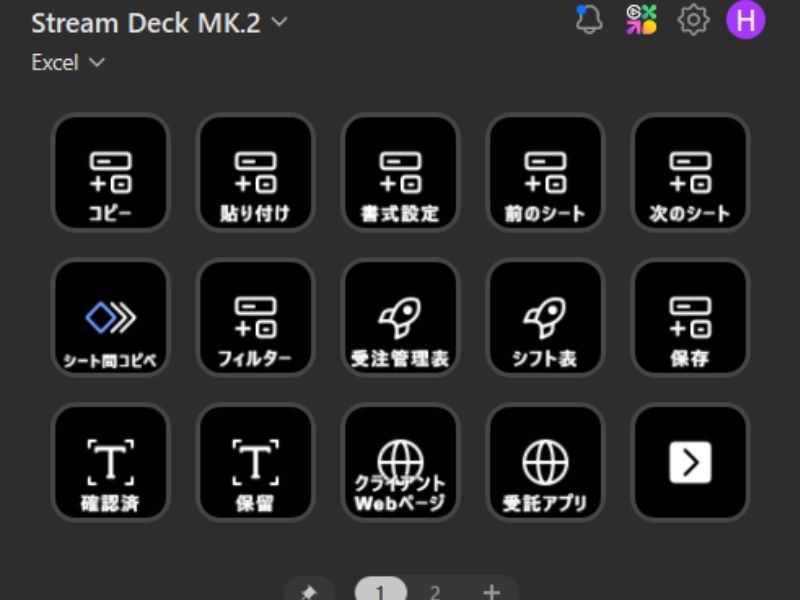Click the フィルター key
The width and height of the screenshot is (800, 600).
pos(255,318)
